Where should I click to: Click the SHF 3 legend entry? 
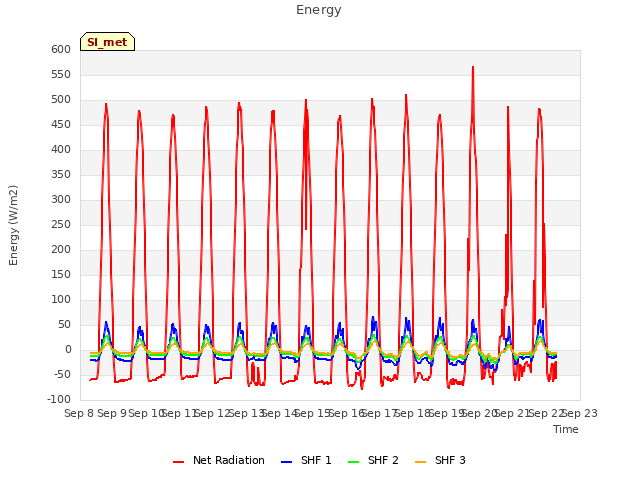(440, 460)
